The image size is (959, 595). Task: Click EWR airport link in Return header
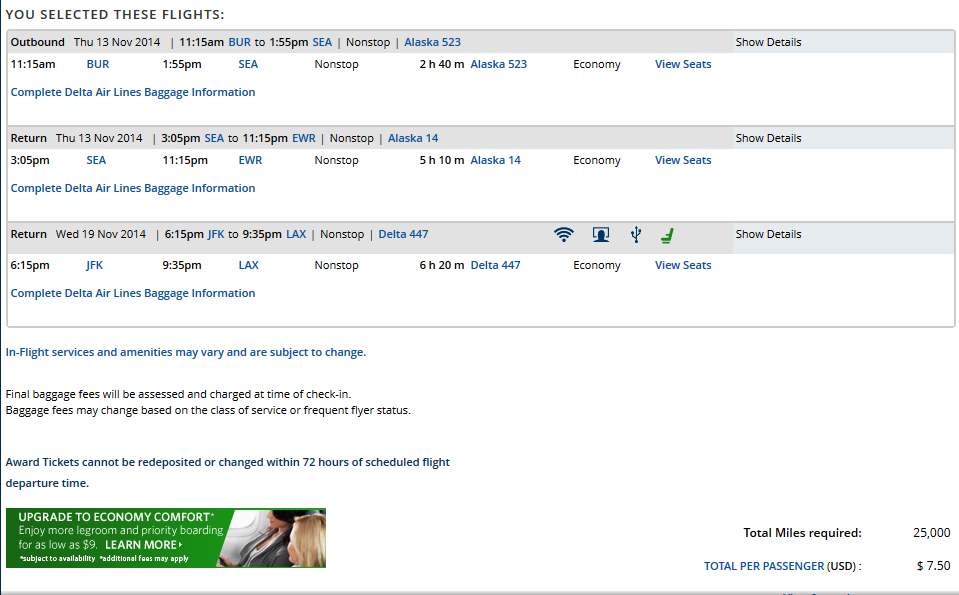(304, 138)
